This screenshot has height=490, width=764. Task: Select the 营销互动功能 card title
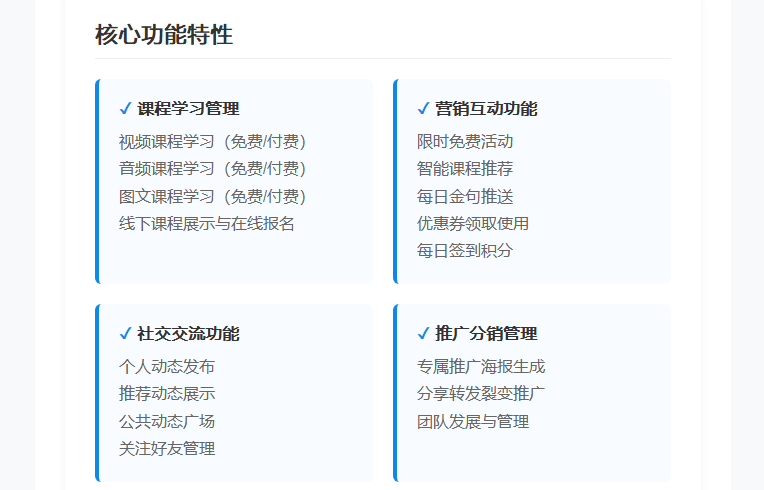click(x=486, y=109)
